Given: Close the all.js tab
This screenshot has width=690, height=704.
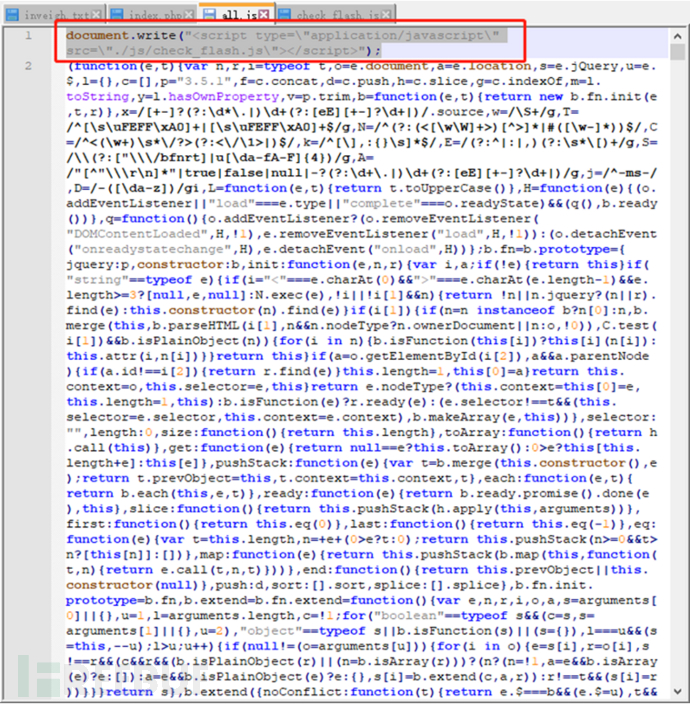Looking at the screenshot, I should click(264, 15).
